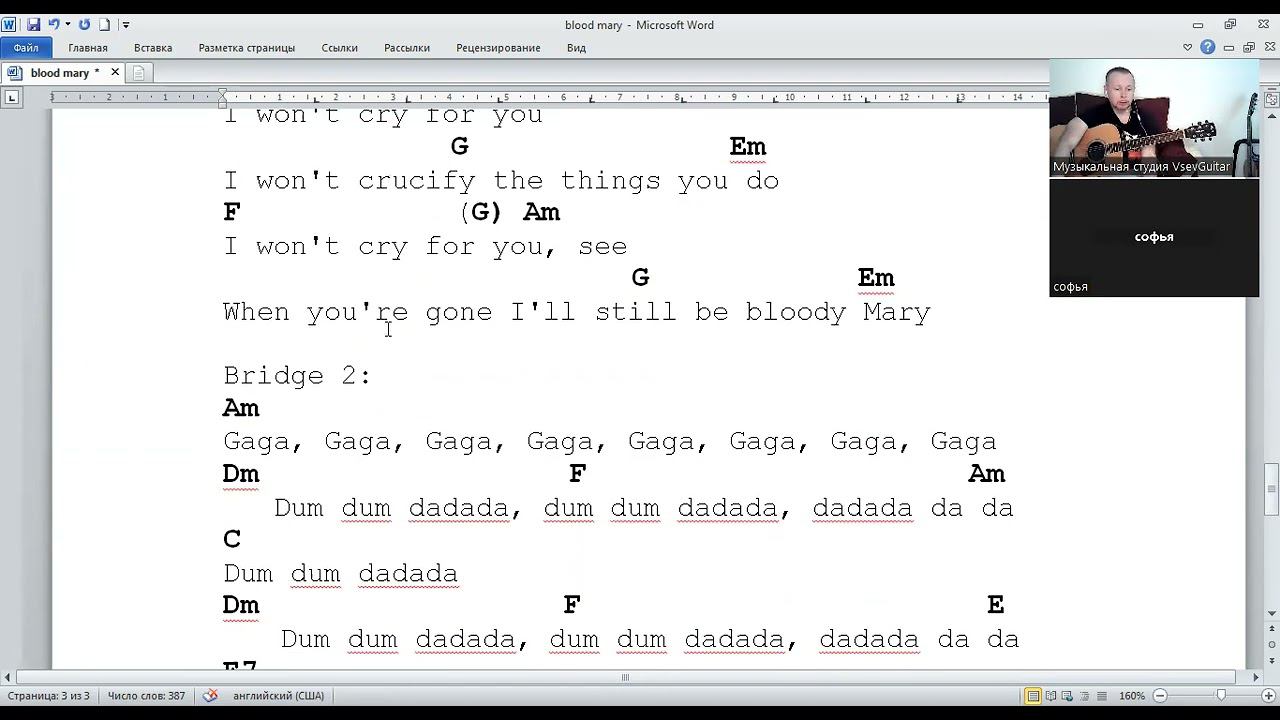Image resolution: width=1280 pixels, height=720 pixels.
Task: Switch to Full Screen Reading view
Action: pyautogui.click(x=1051, y=695)
